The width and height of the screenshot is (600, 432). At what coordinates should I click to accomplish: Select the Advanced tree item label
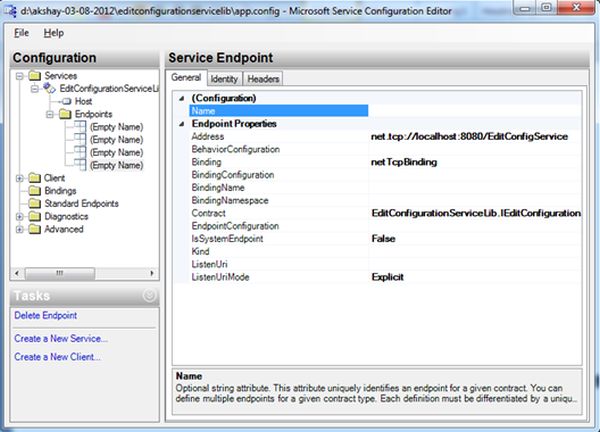click(64, 229)
